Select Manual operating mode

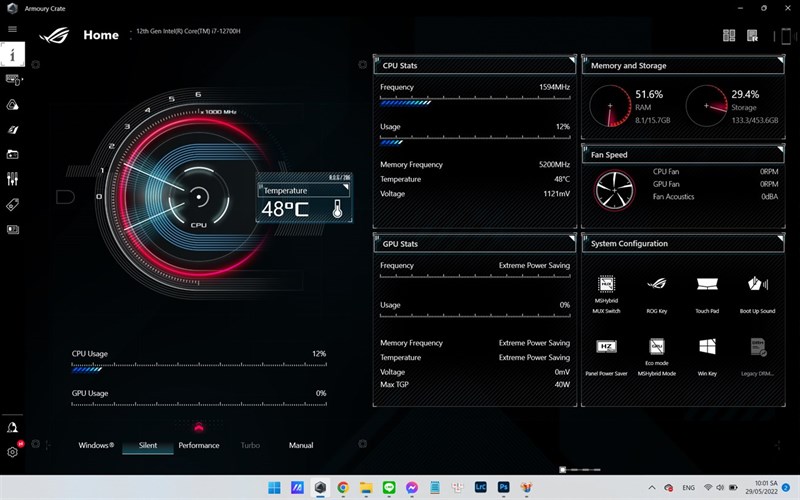pyautogui.click(x=301, y=445)
